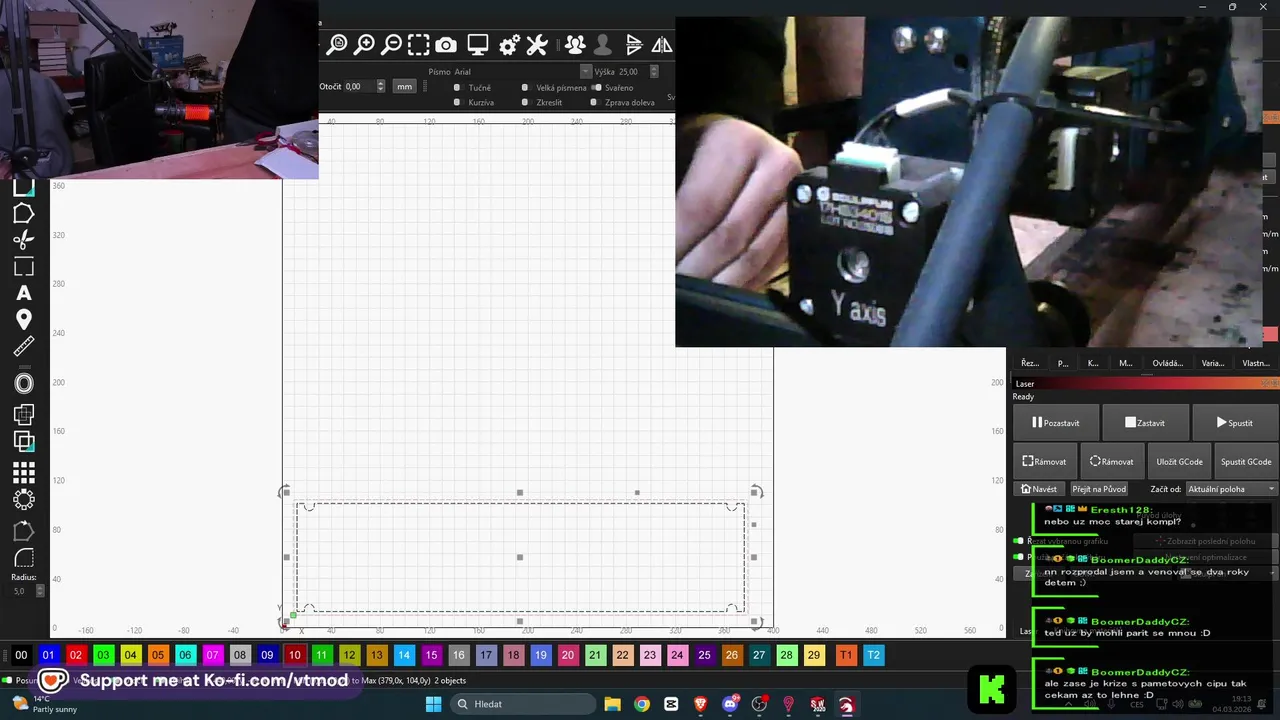Click the Tabs bracket tool icon
The width and height of the screenshot is (1280, 720).
pos(23,267)
